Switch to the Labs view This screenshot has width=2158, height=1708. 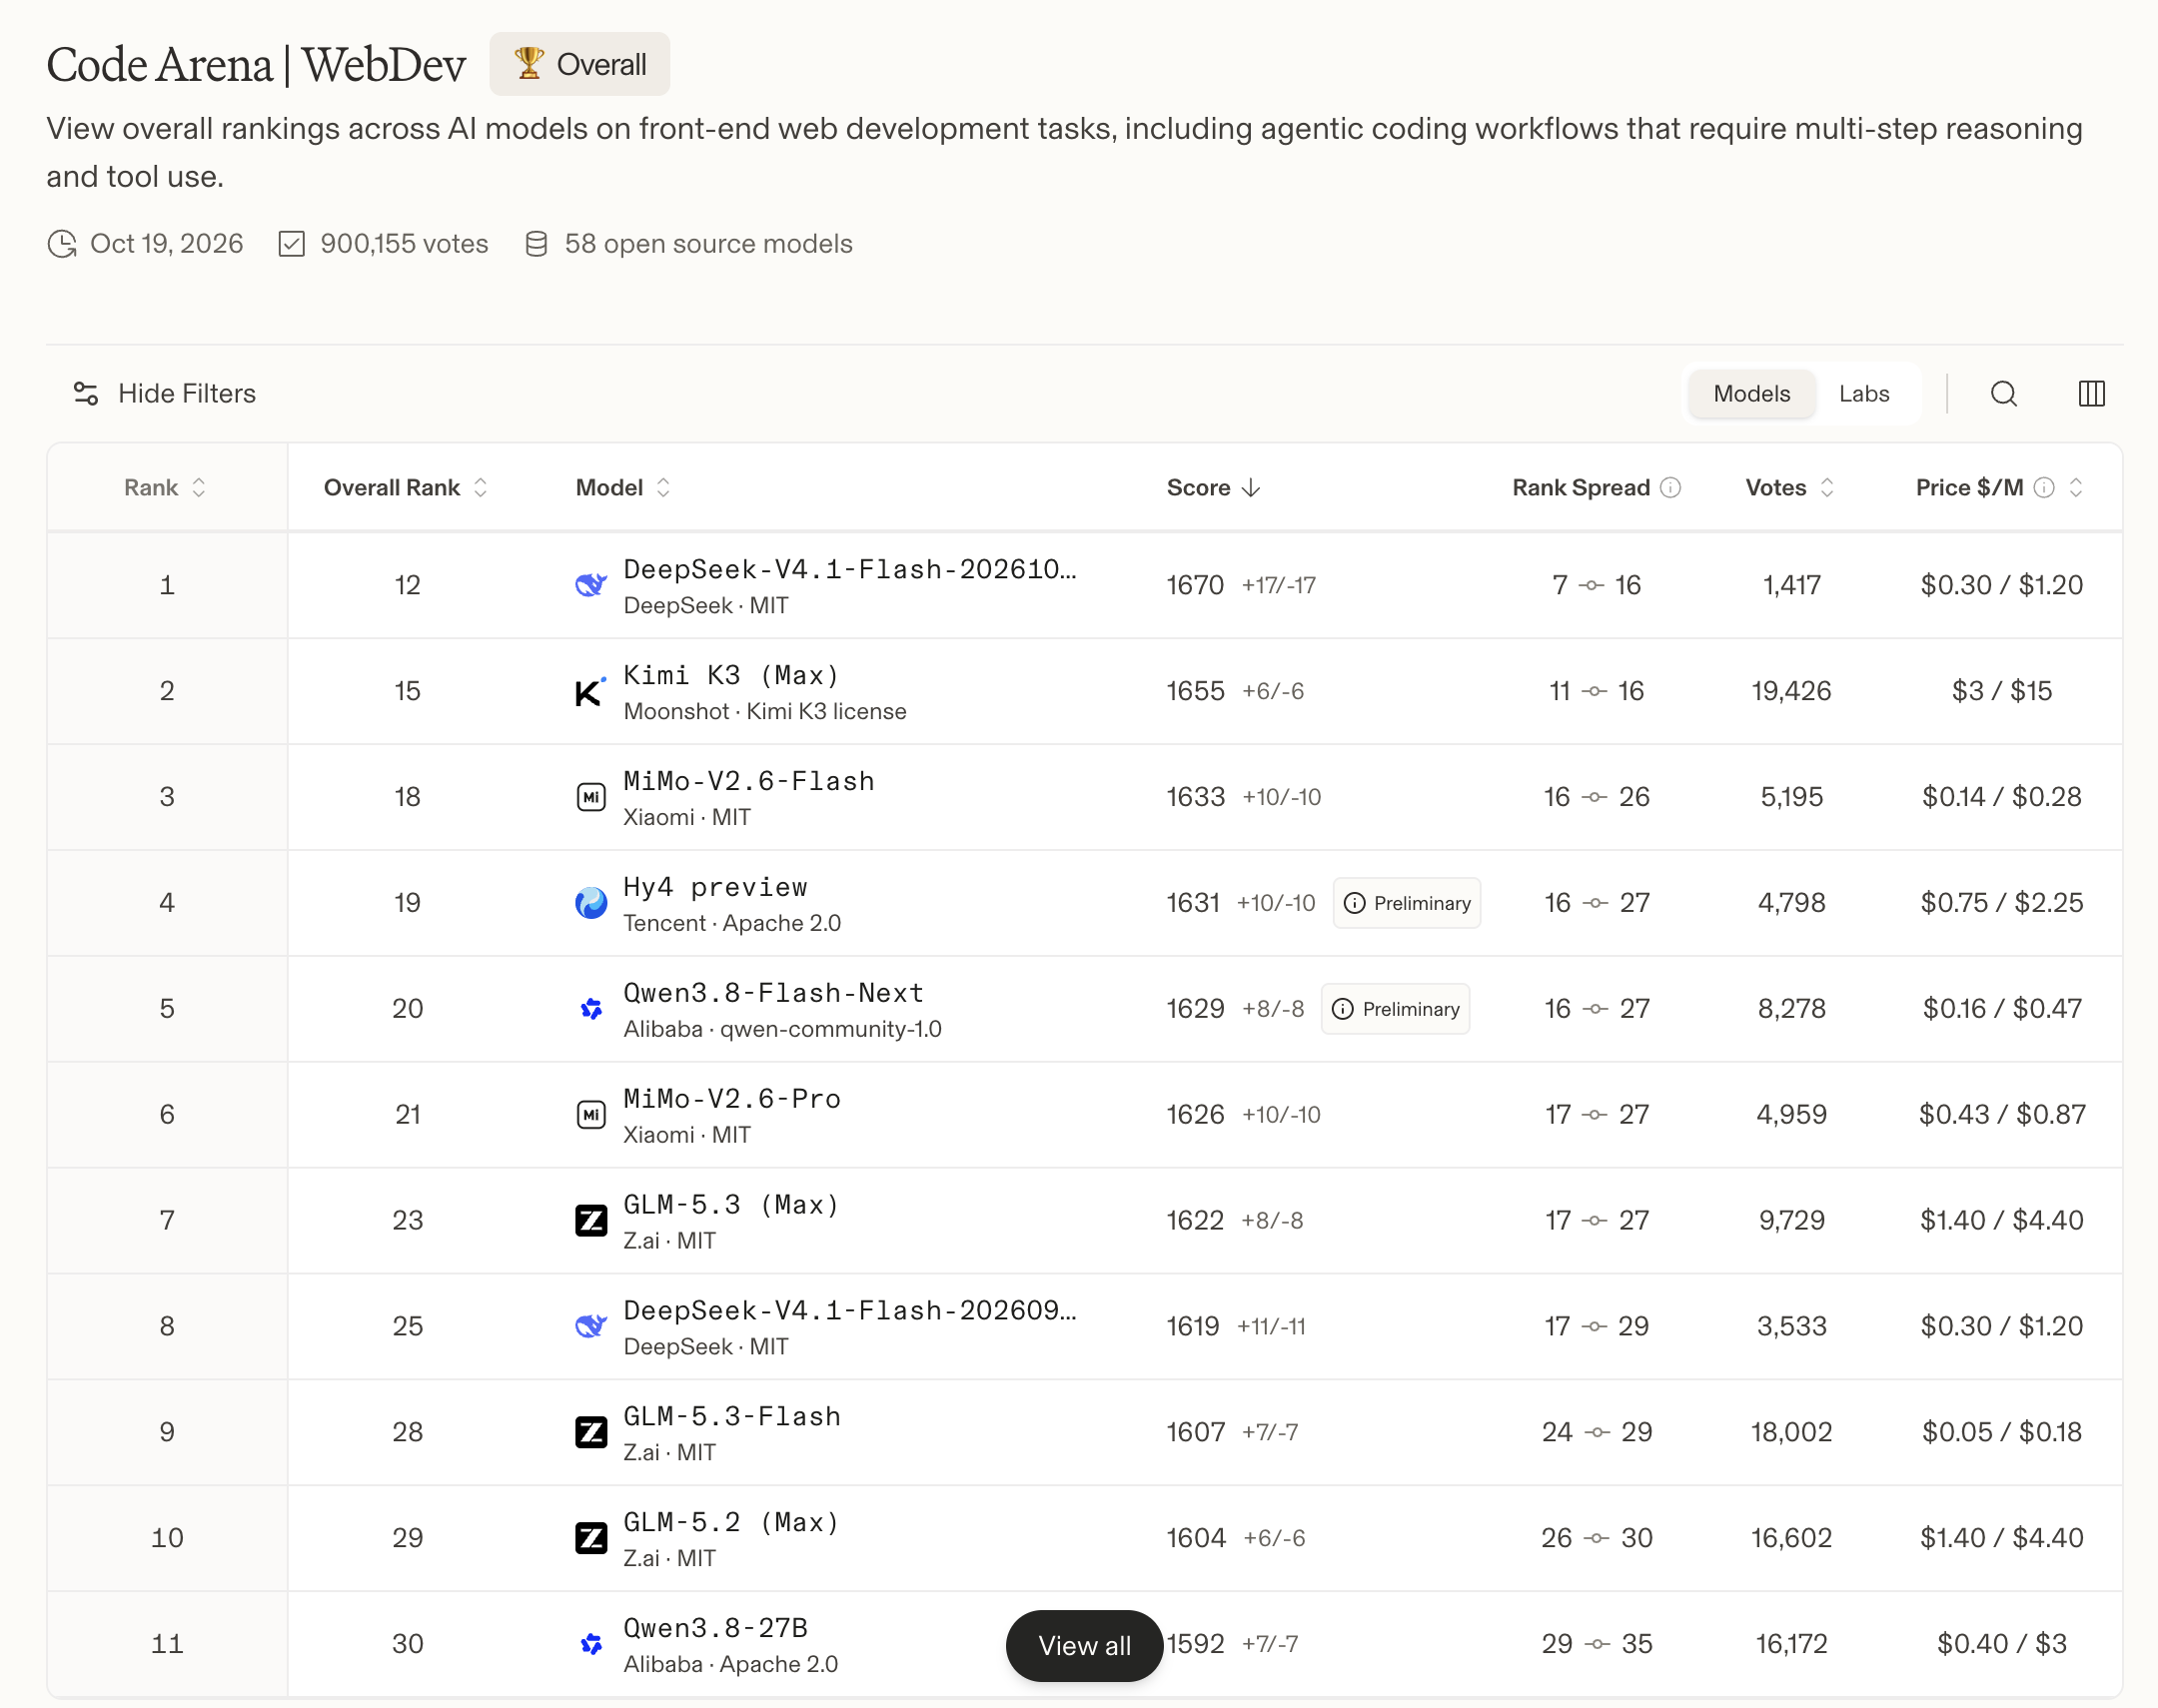pos(1863,394)
